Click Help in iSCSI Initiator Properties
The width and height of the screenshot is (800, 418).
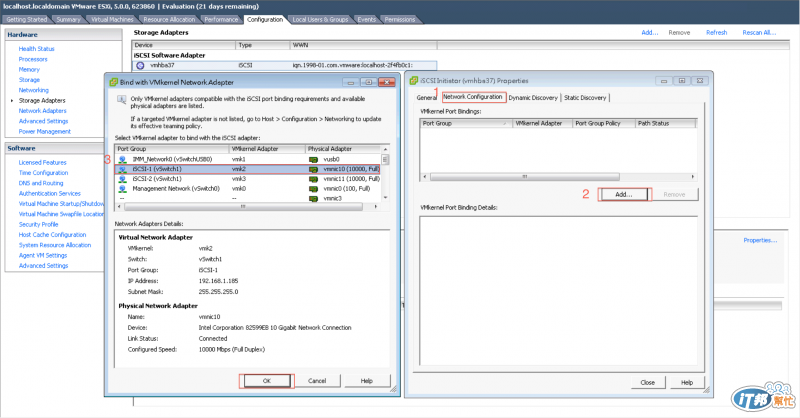687,382
